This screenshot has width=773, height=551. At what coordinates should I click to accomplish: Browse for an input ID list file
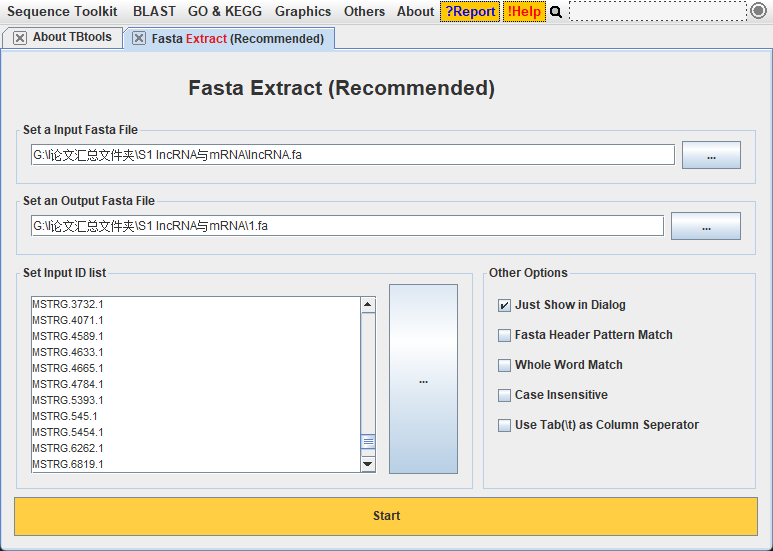pyautogui.click(x=423, y=379)
